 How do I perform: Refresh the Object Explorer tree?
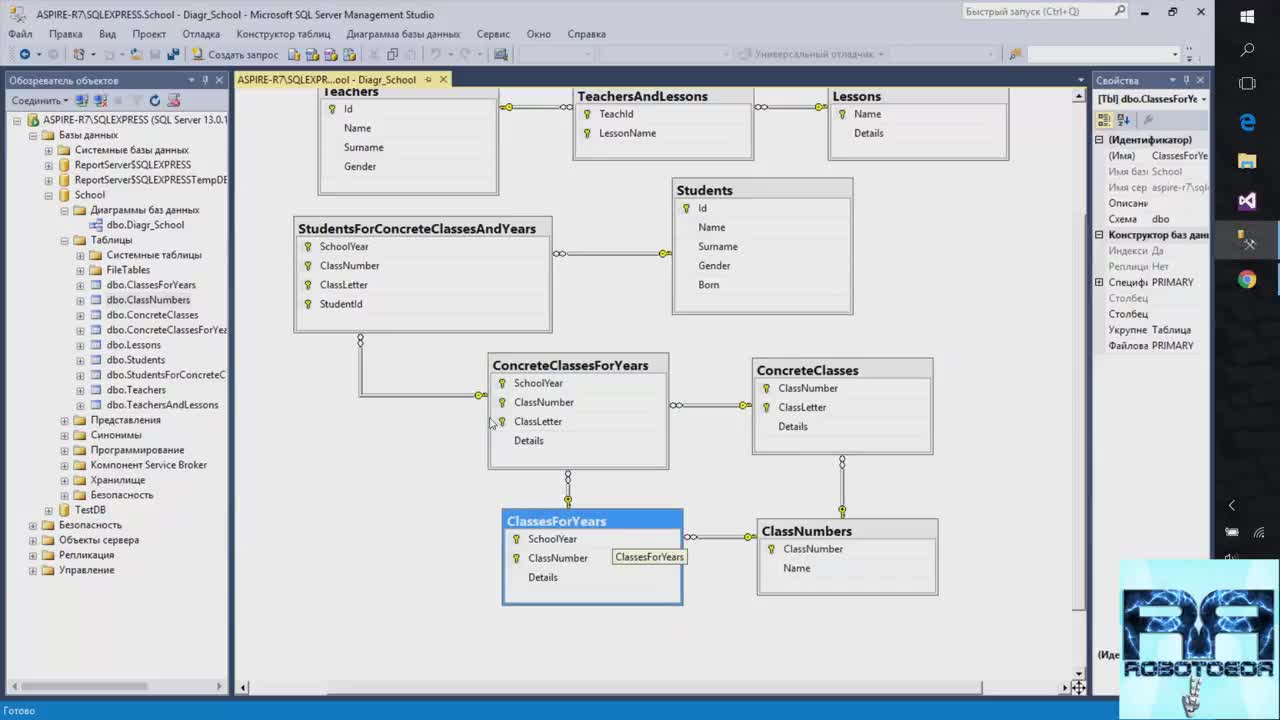pos(154,100)
